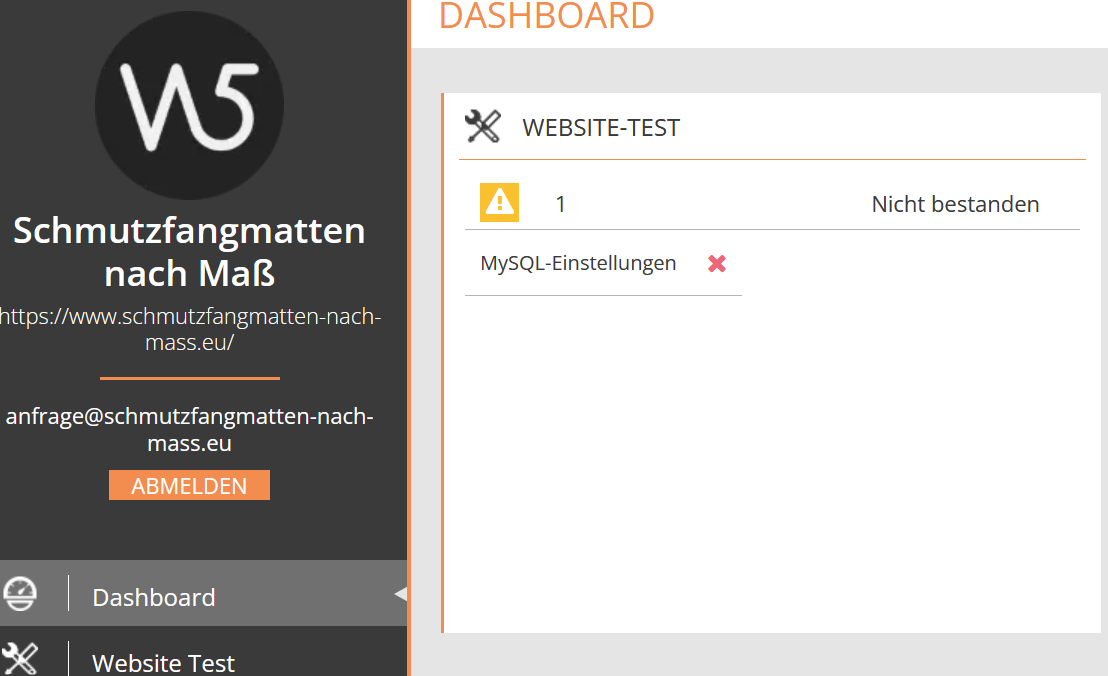Click the red X next to MySQL-Einstellungen
The image size is (1108, 676).
[x=716, y=264]
